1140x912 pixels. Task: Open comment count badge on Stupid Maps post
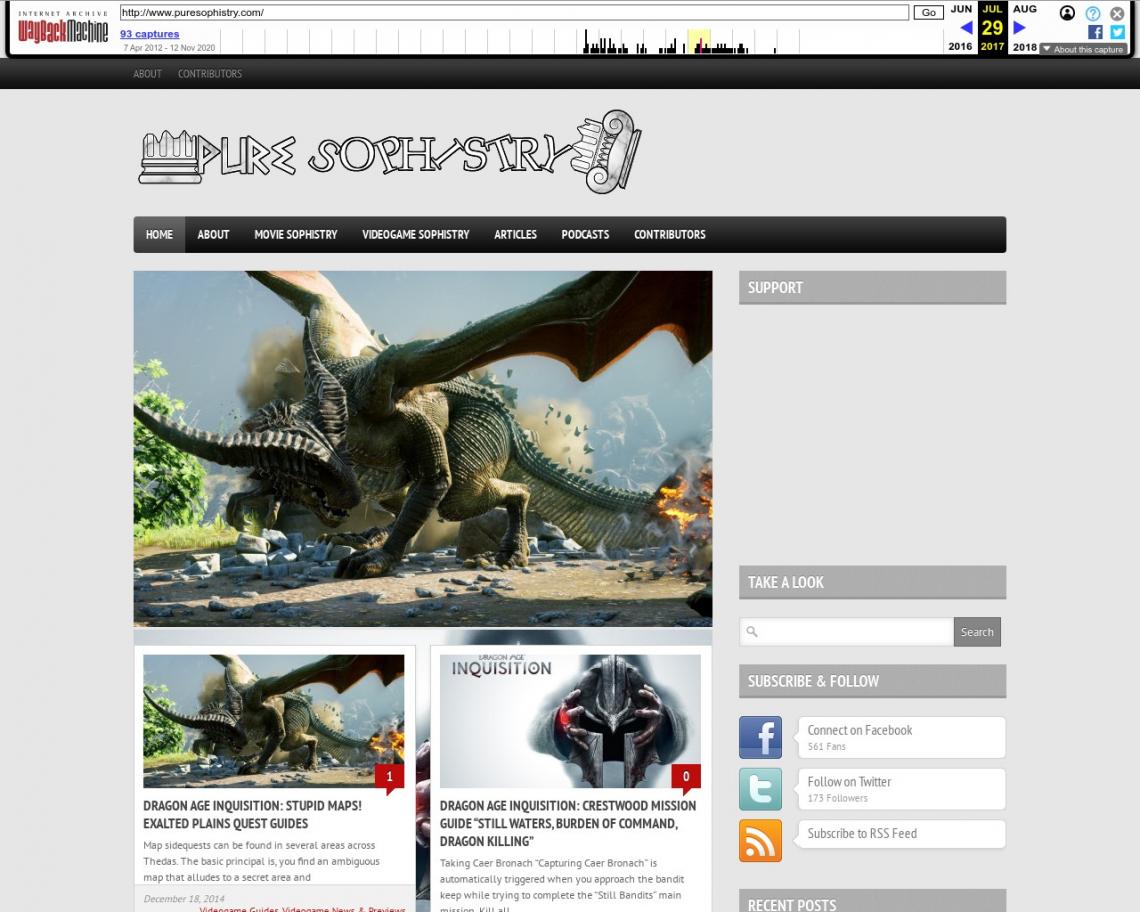389,777
